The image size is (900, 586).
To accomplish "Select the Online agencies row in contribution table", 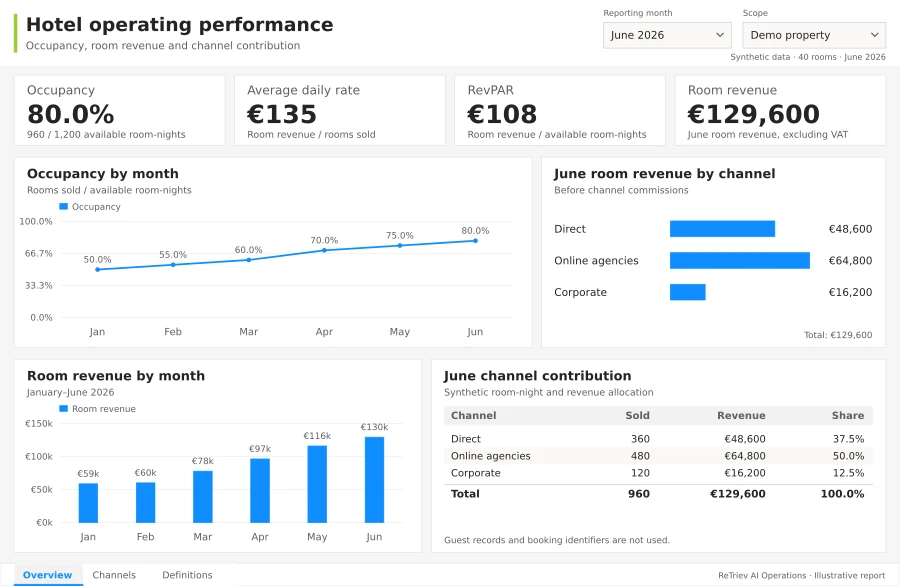I will (658, 456).
